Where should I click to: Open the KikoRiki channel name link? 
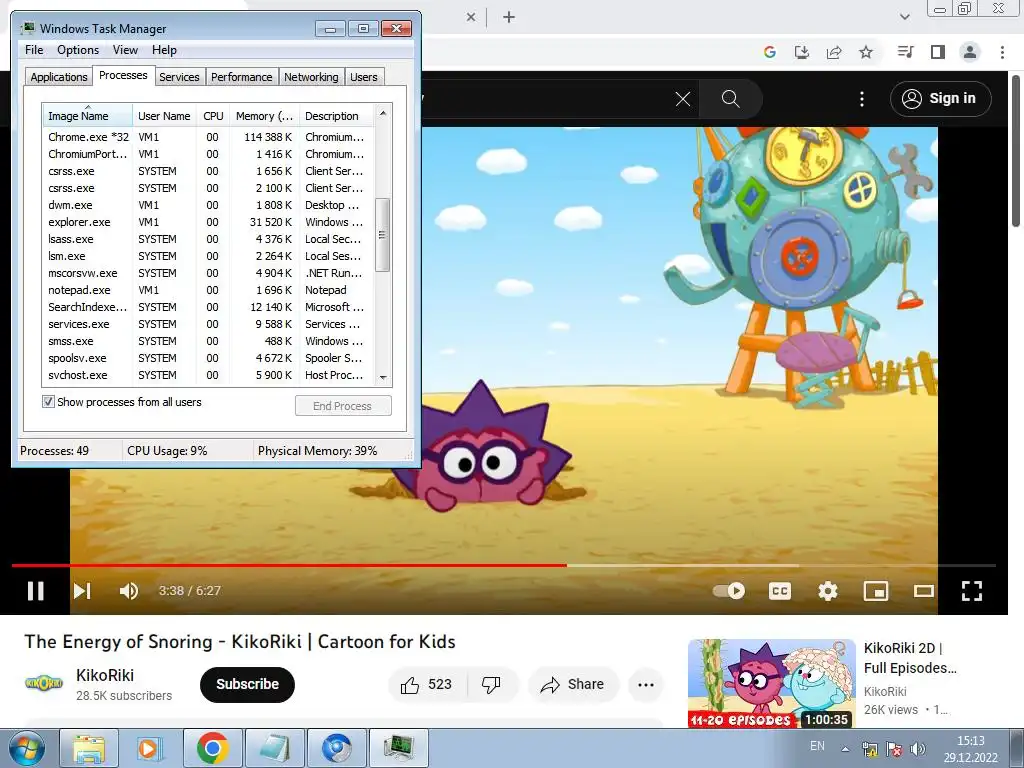[x=104, y=675]
